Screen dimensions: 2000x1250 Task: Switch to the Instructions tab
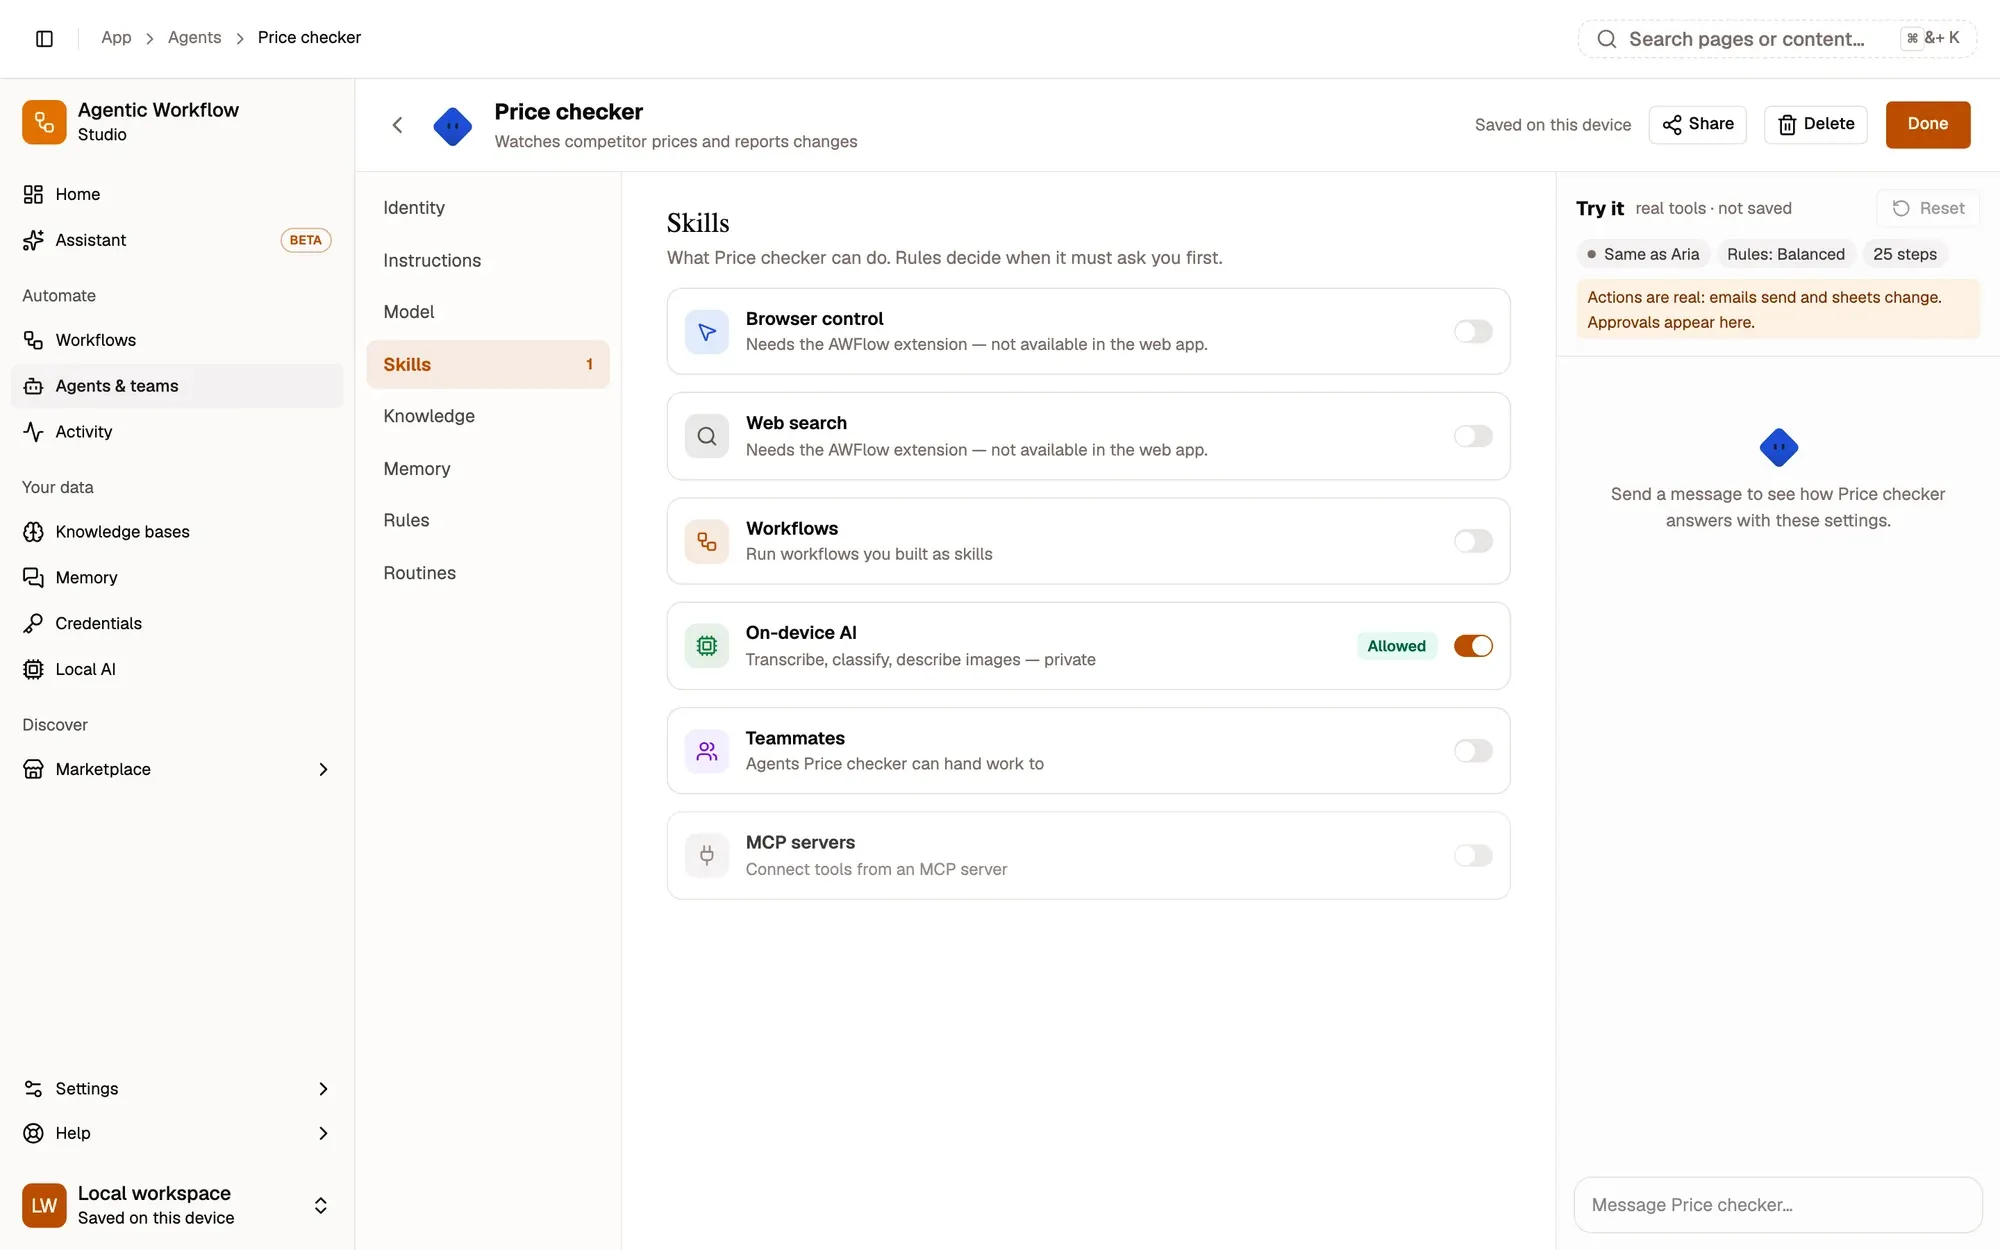point(488,260)
